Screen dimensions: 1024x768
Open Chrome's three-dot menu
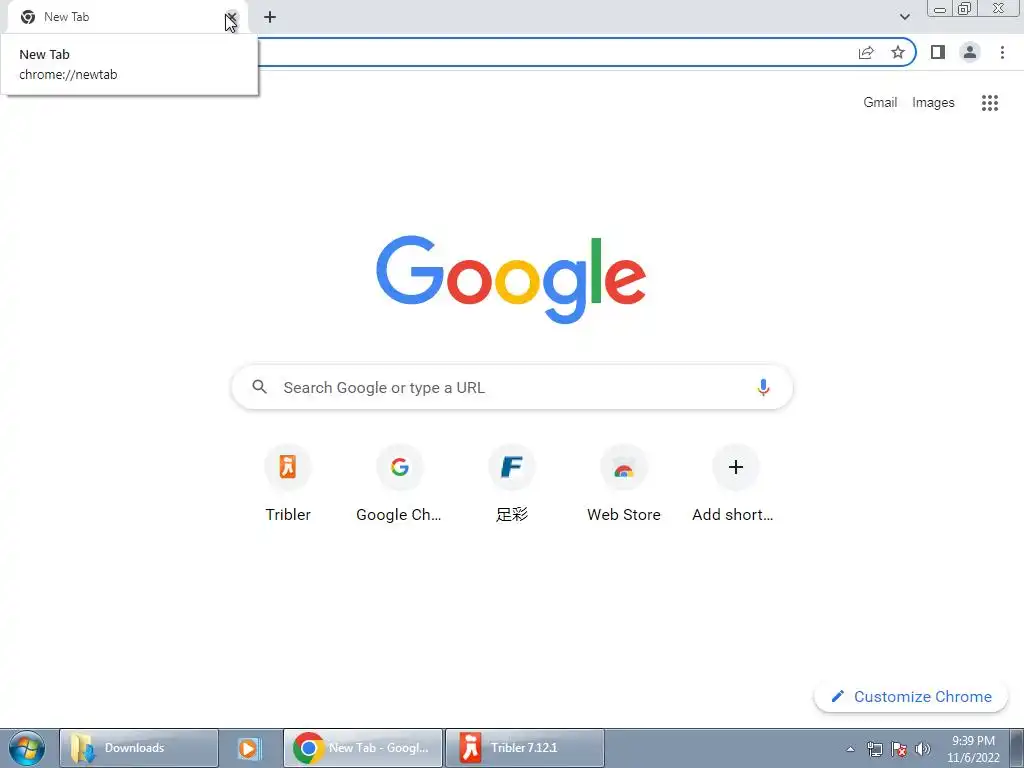coord(1002,52)
